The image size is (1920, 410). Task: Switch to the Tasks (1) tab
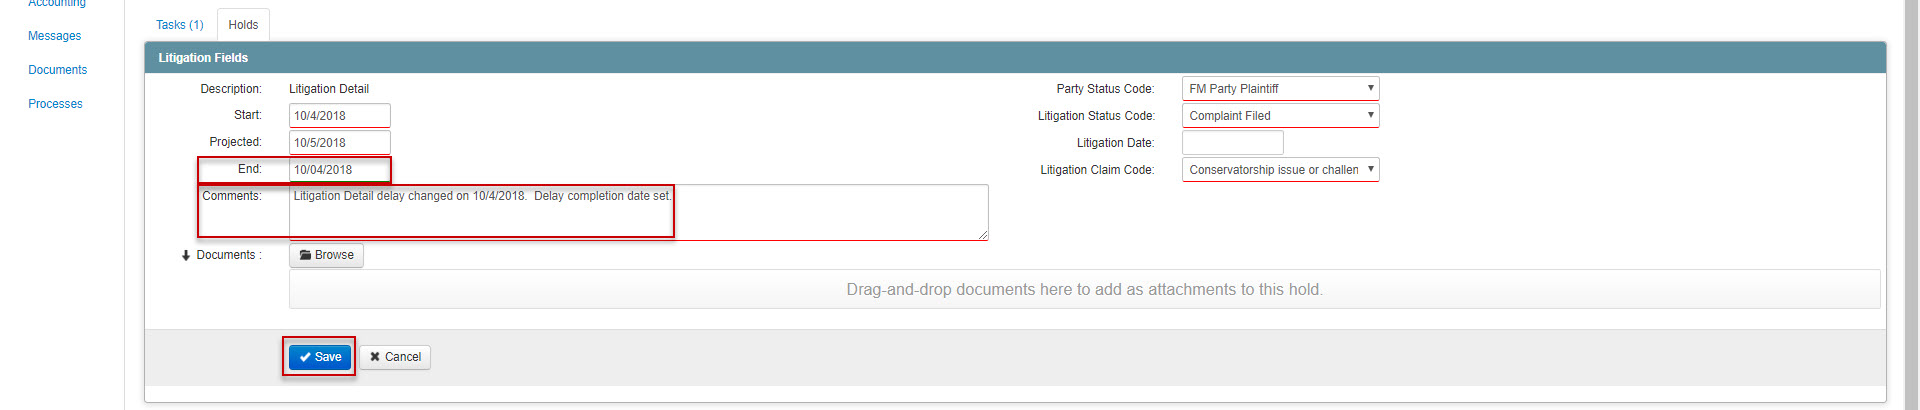tap(180, 25)
